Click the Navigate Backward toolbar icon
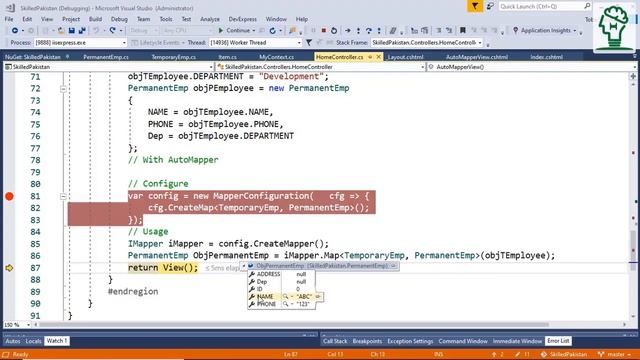Viewport: 640px width, 360px height. [x=15, y=31]
